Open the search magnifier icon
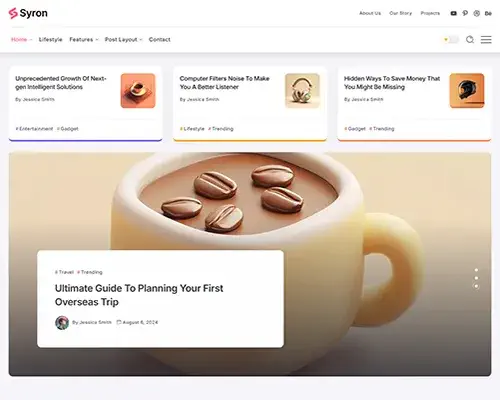Image resolution: width=500 pixels, height=400 pixels. pyautogui.click(x=470, y=40)
